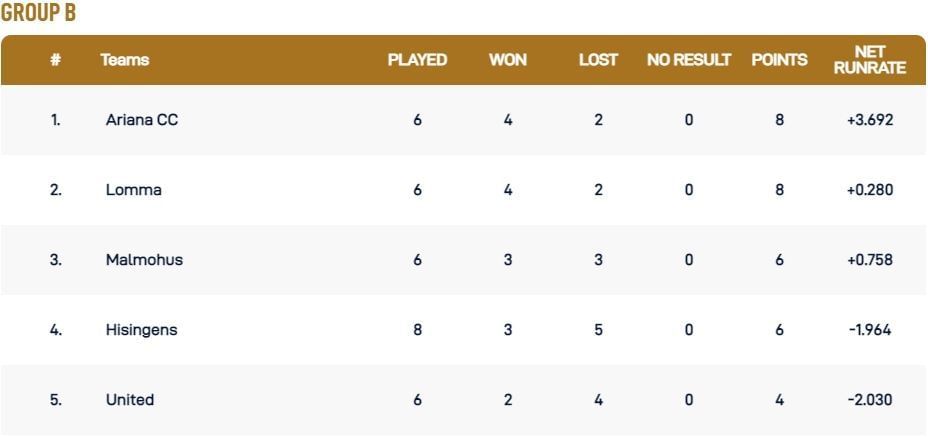Click United's net runrate -2.030

869,400
